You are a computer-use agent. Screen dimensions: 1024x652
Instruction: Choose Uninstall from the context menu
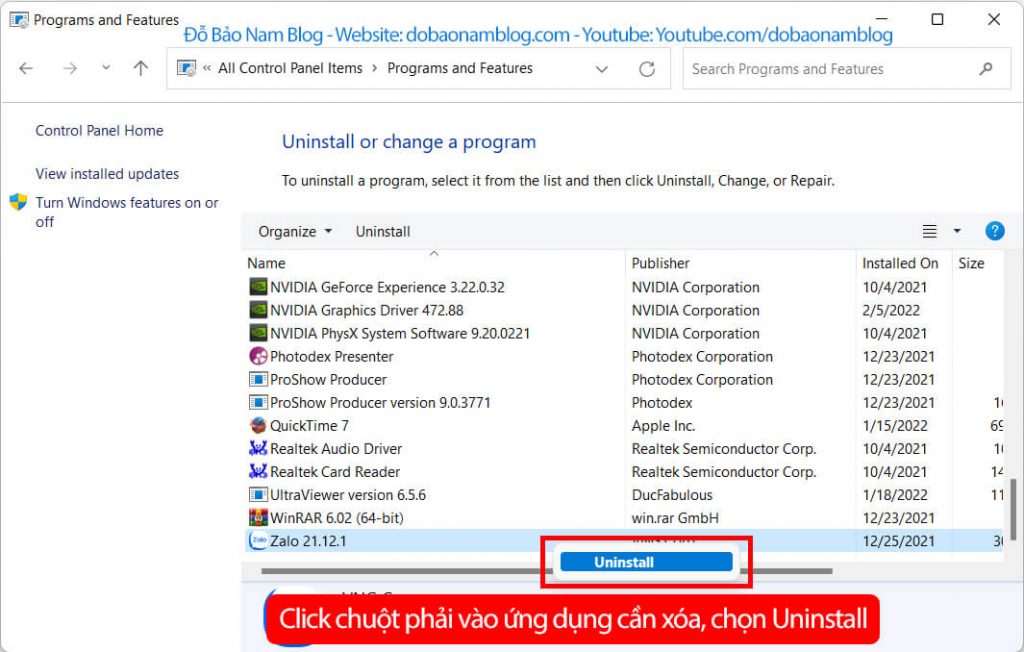point(646,562)
